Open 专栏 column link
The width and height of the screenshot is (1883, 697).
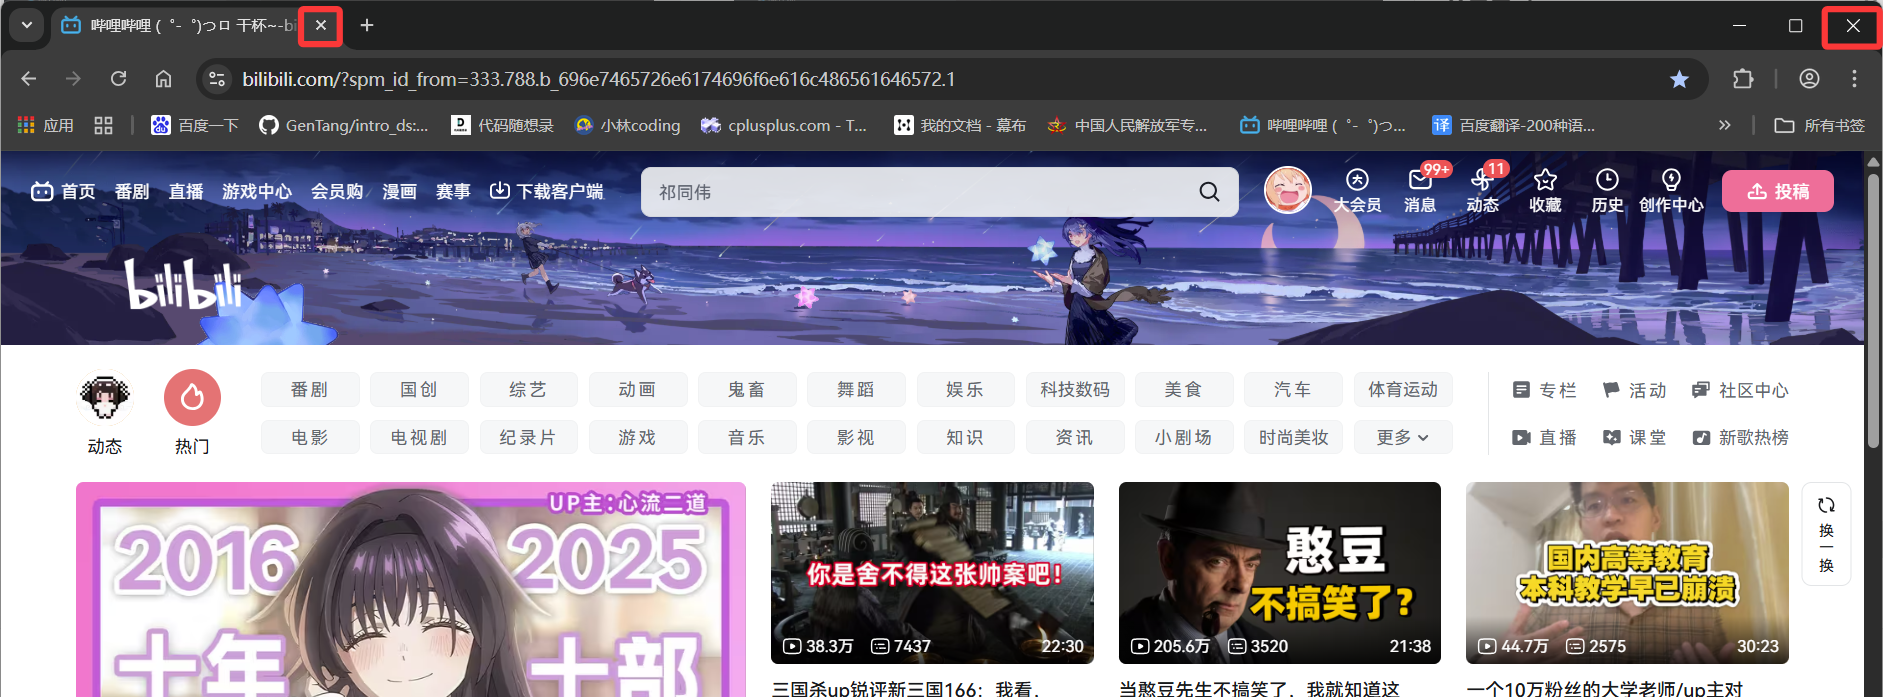[x=1545, y=390]
